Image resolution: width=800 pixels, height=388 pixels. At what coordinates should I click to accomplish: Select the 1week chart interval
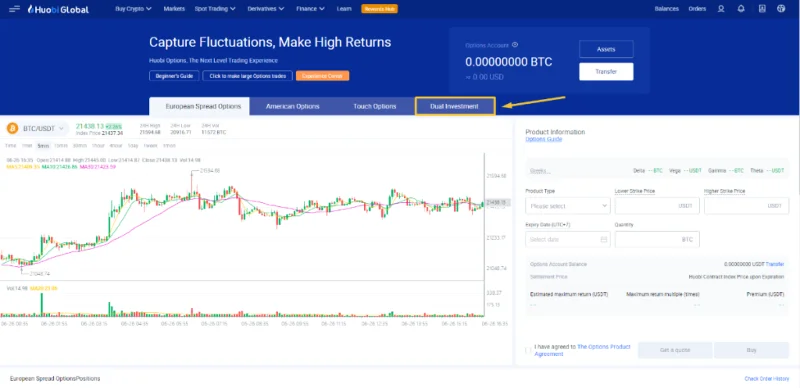pos(150,146)
